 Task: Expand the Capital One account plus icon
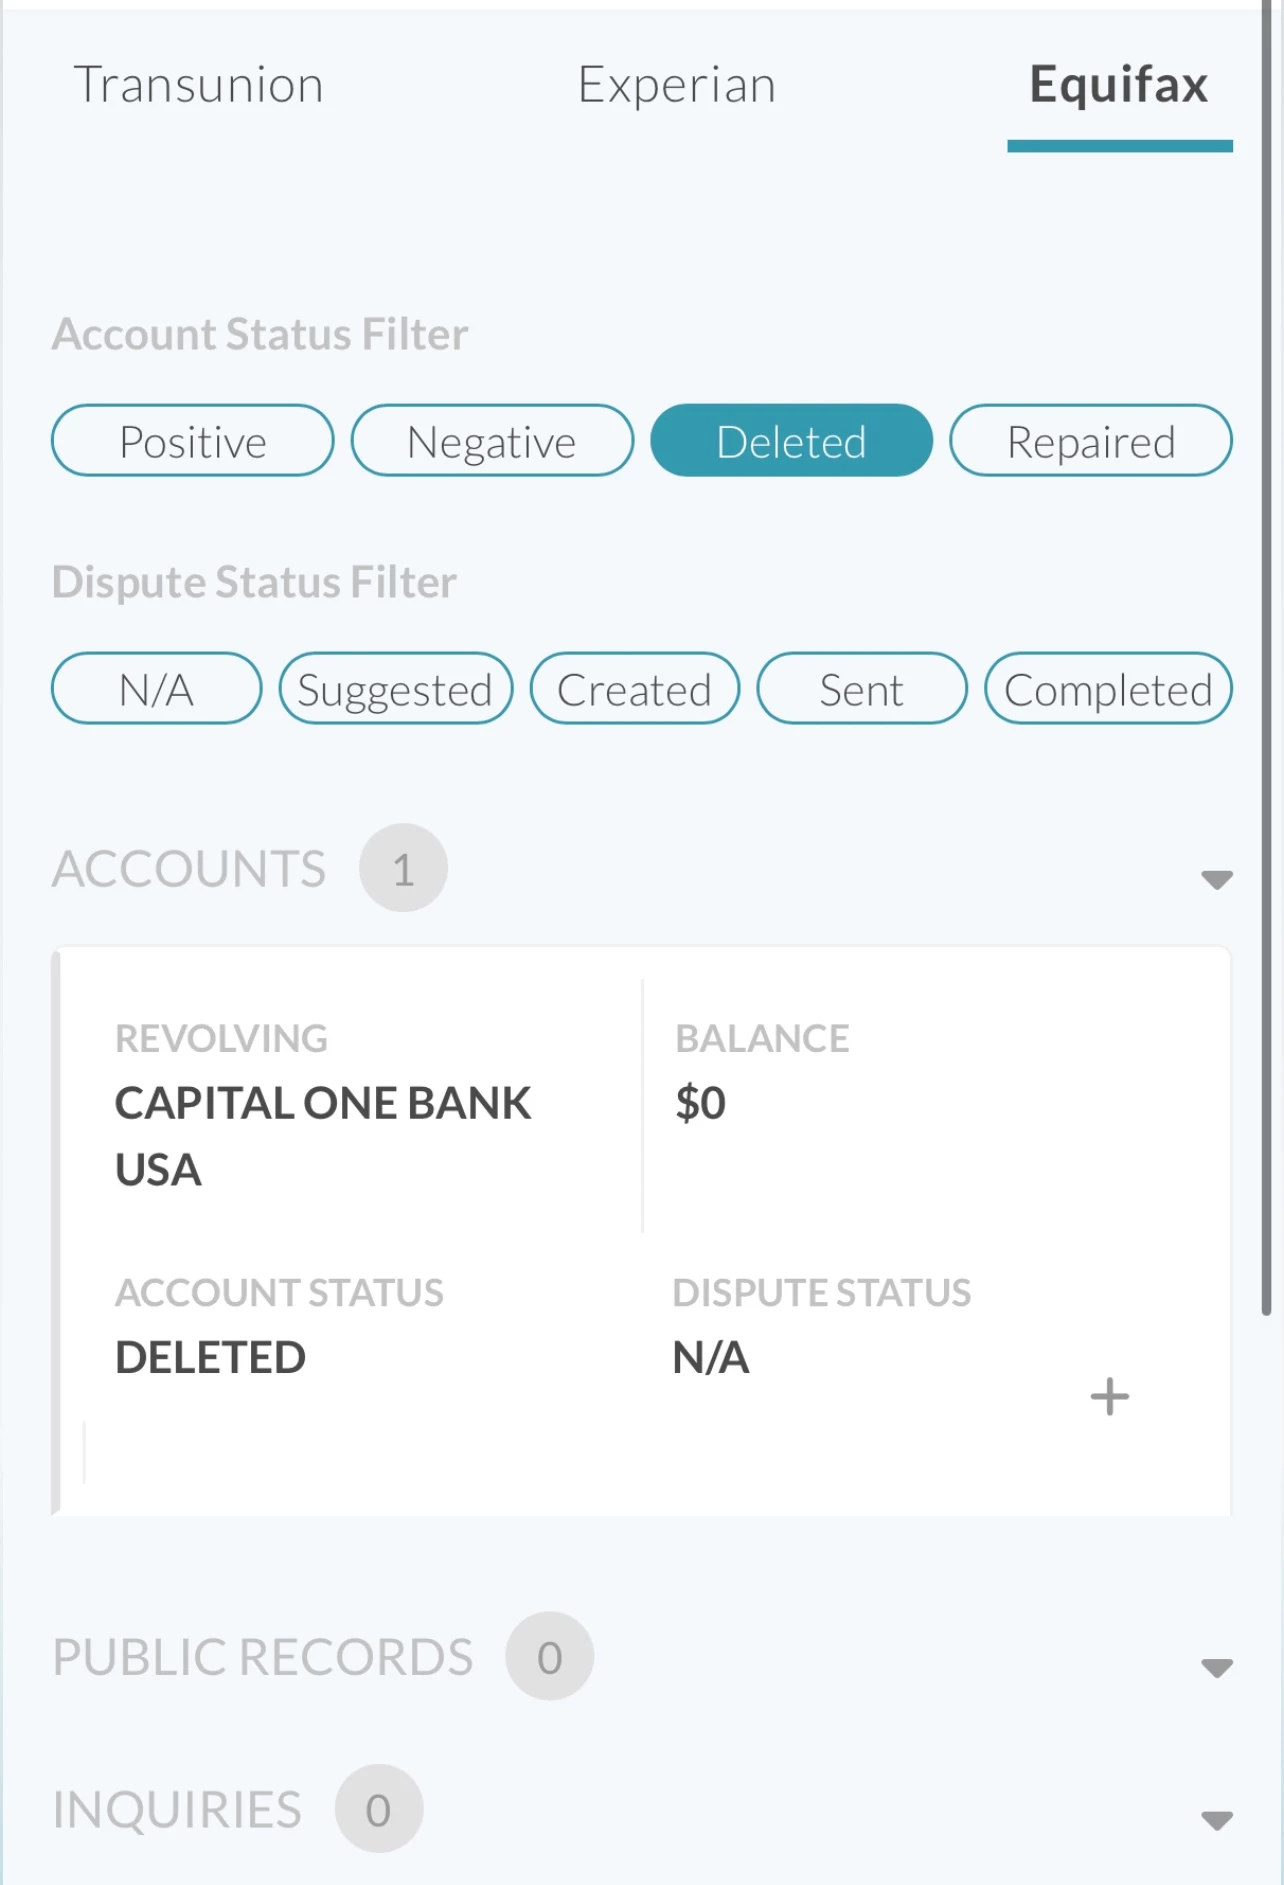click(1109, 1396)
